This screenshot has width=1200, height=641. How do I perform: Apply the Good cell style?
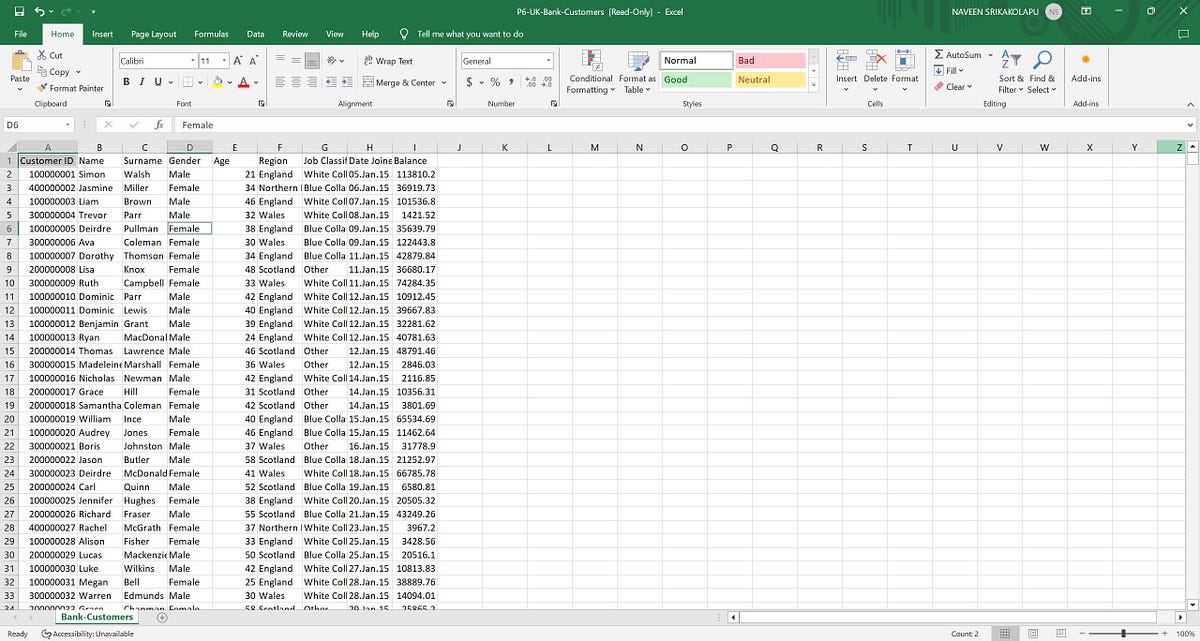[695, 77]
